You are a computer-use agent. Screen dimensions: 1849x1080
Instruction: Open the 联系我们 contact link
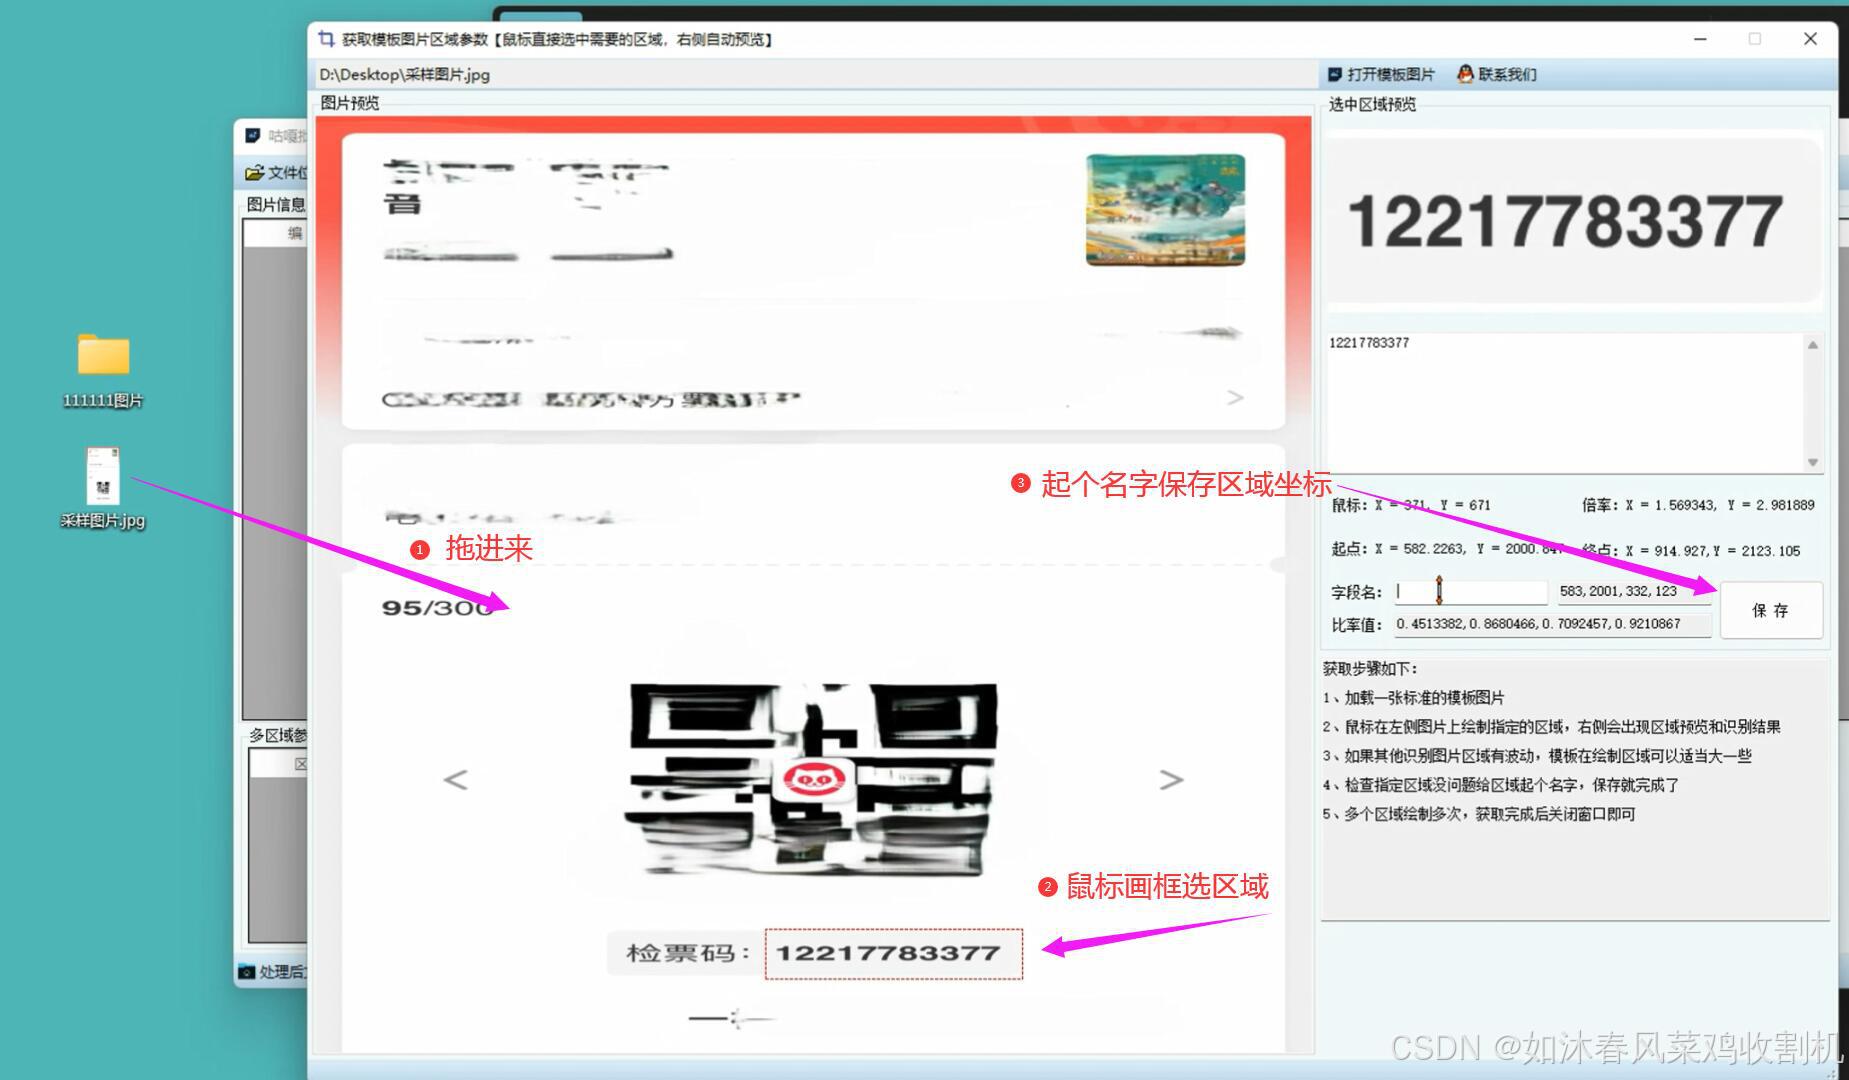[1497, 74]
